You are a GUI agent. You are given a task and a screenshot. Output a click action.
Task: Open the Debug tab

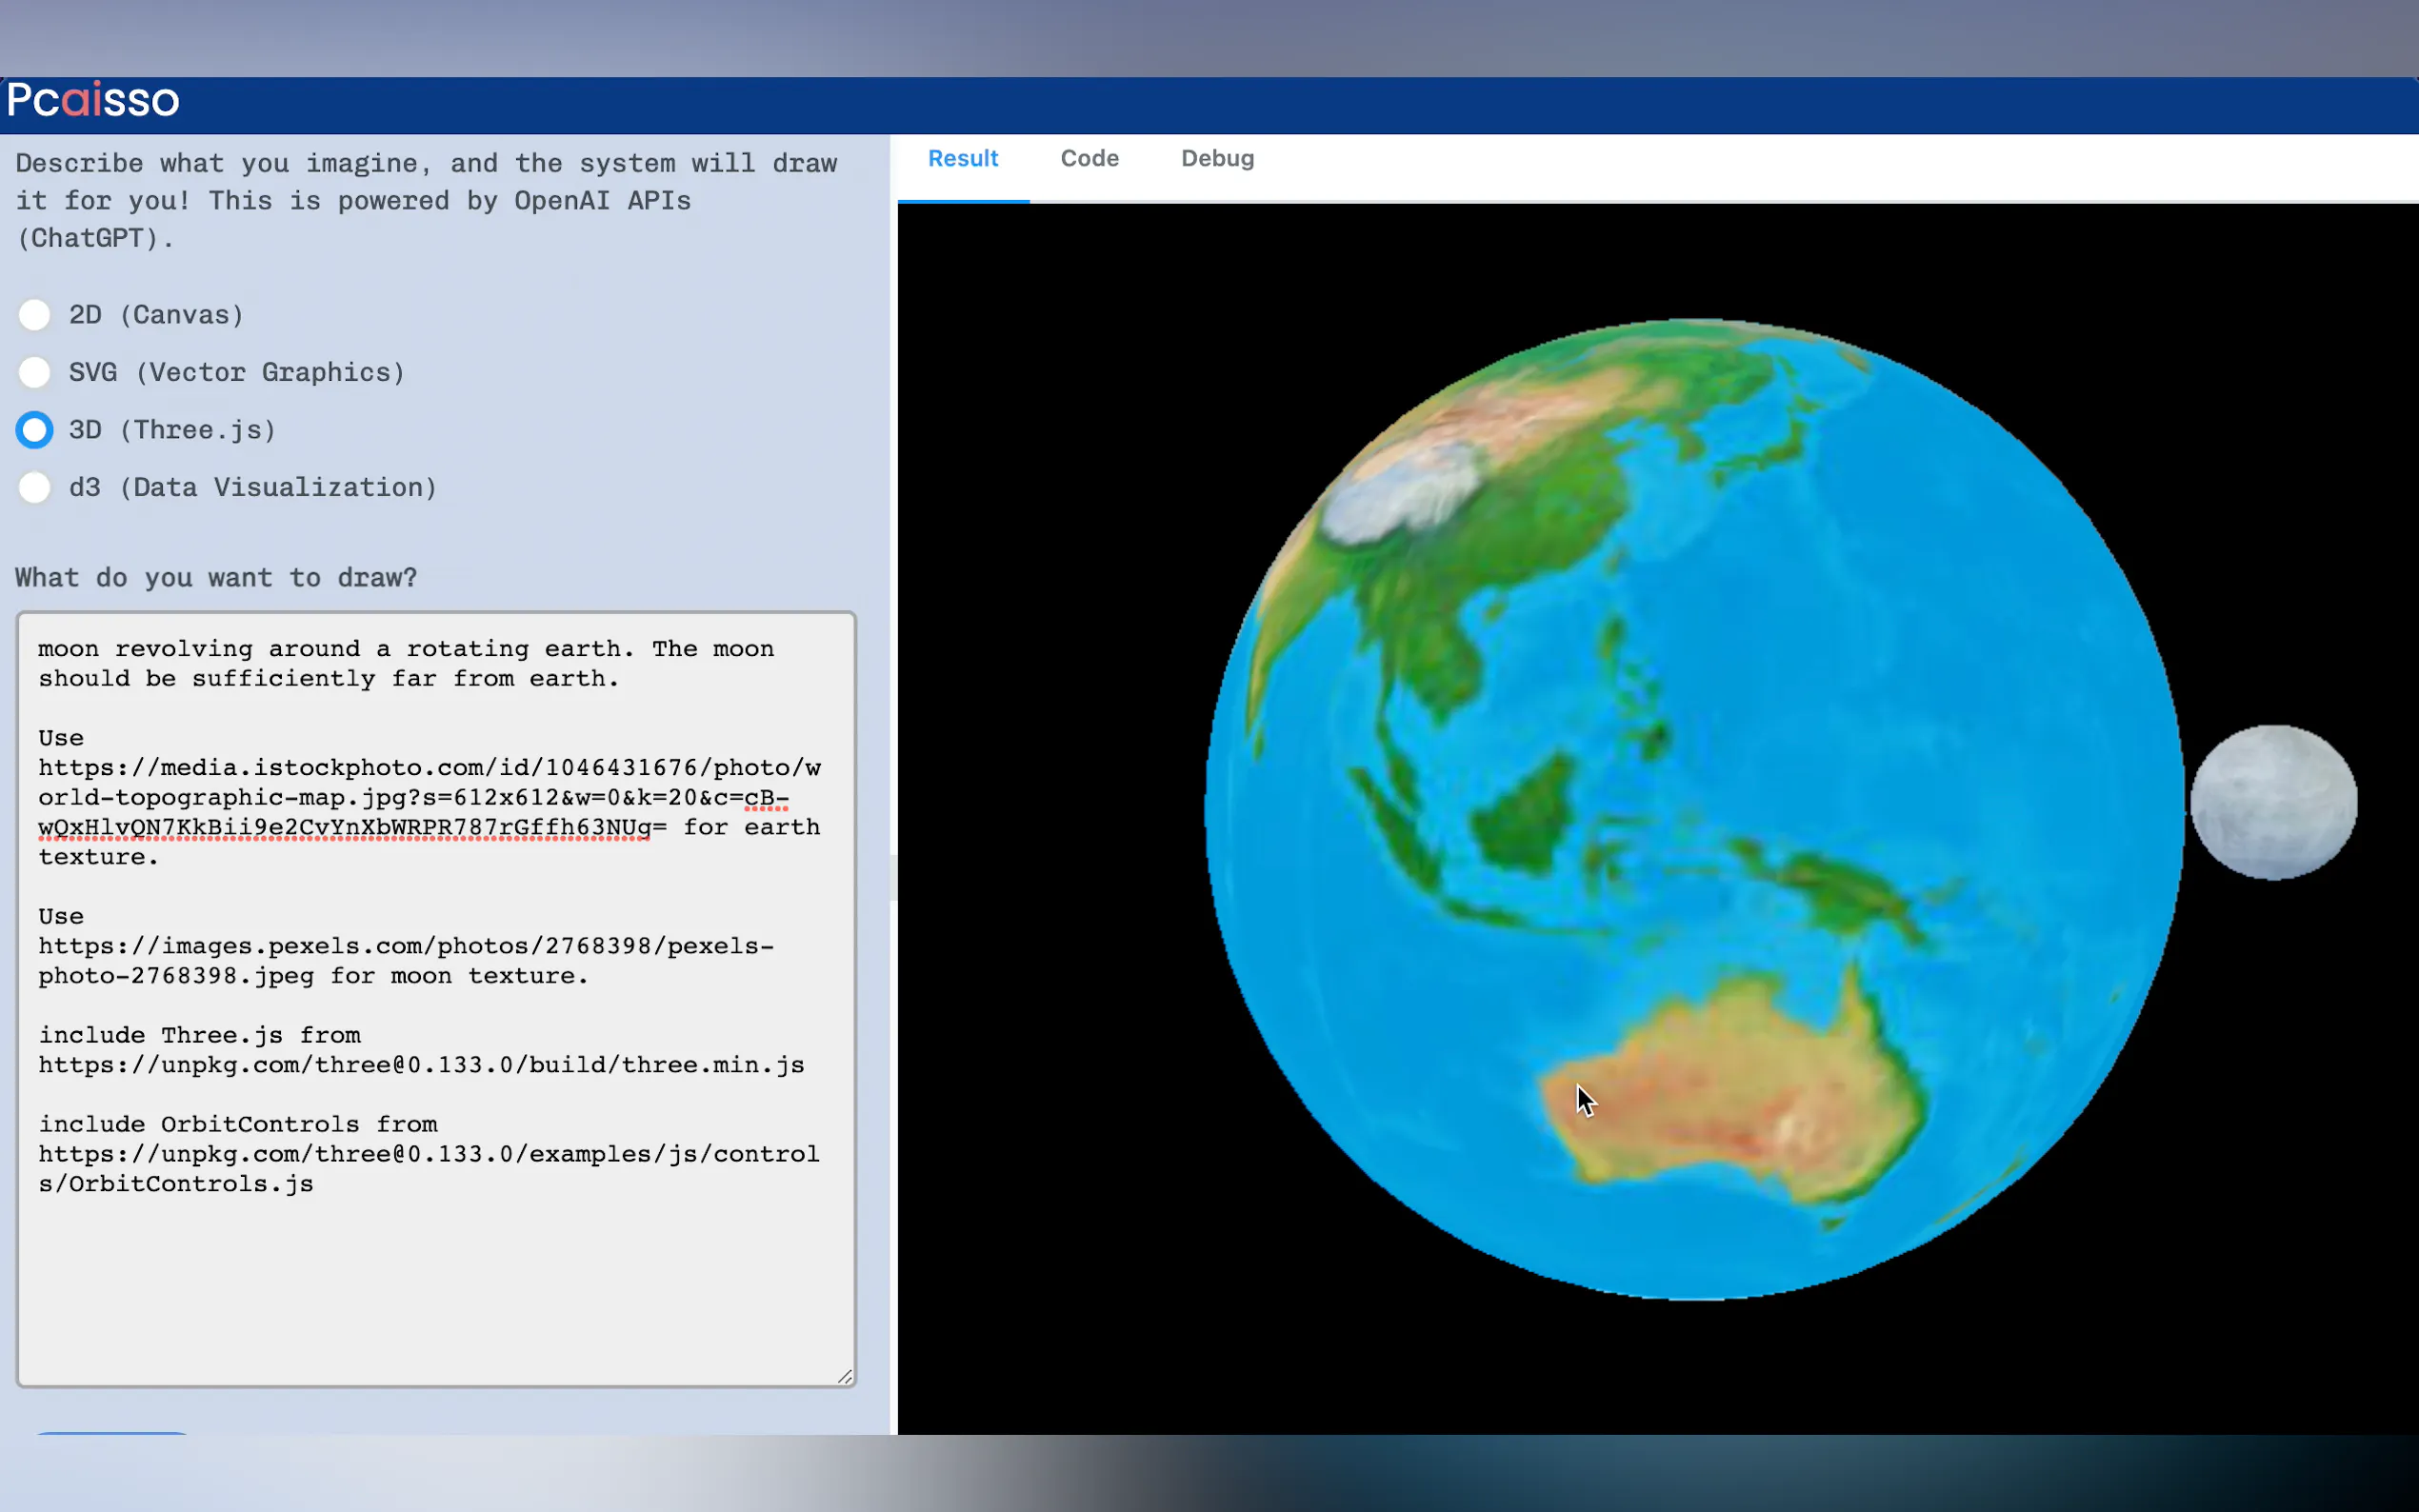coord(1217,159)
